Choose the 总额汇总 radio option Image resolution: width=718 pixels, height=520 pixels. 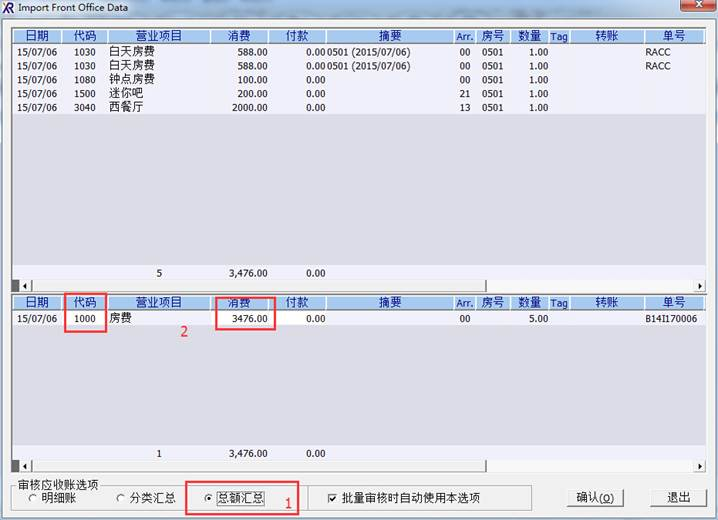[x=209, y=498]
